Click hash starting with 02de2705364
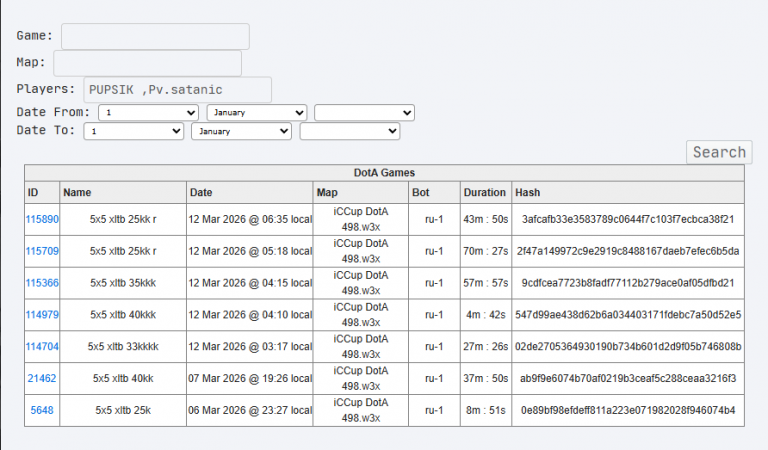The width and height of the screenshot is (768, 450). pyautogui.click(x=628, y=347)
